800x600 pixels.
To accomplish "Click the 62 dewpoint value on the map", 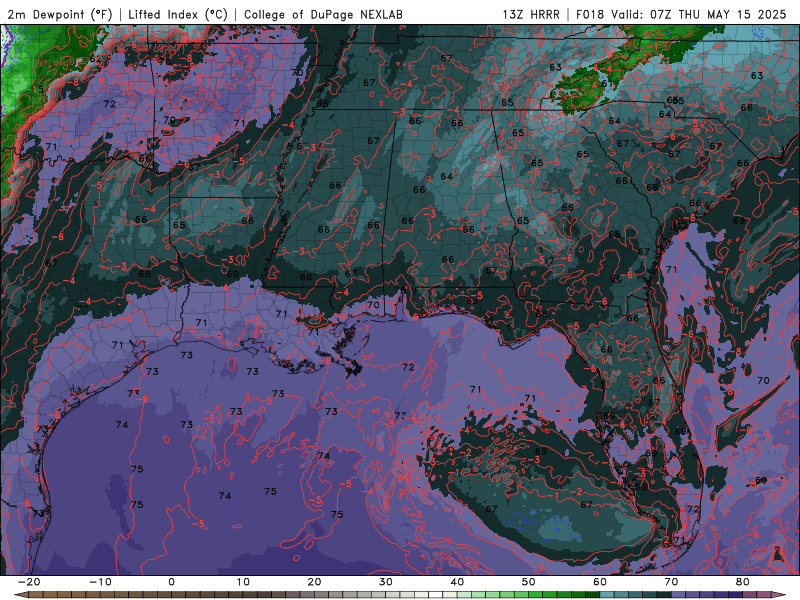I will (95, 59).
